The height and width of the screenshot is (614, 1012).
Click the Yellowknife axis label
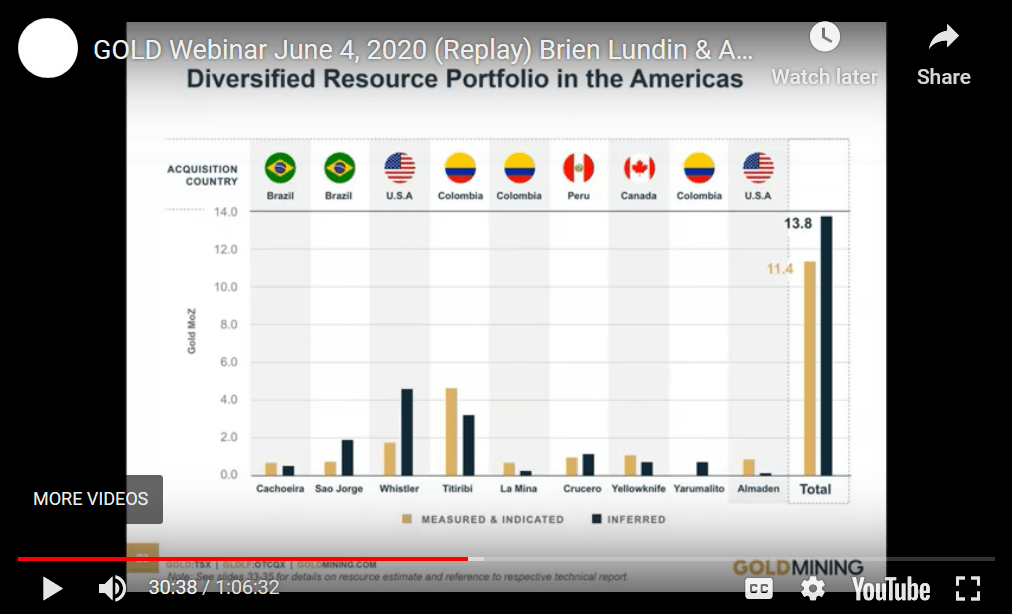[638, 489]
